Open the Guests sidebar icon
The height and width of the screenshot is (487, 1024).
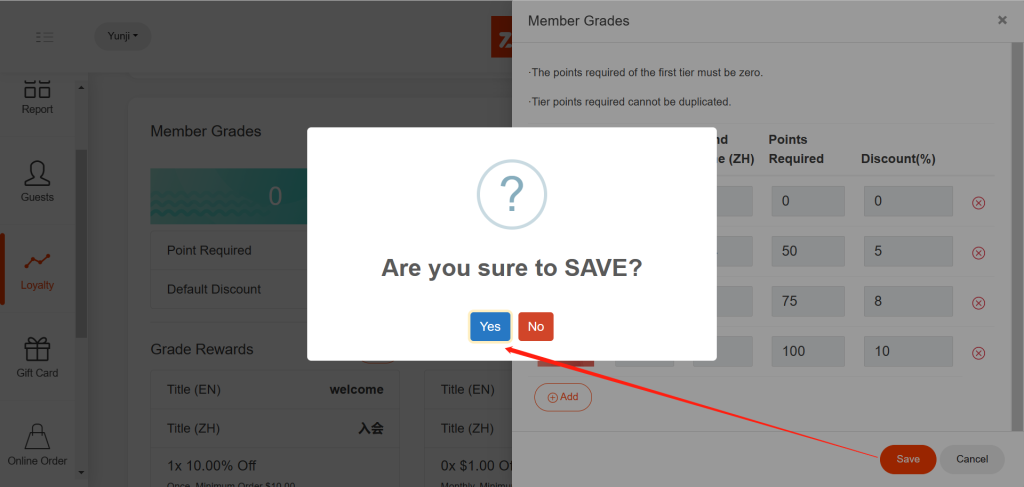click(37, 181)
